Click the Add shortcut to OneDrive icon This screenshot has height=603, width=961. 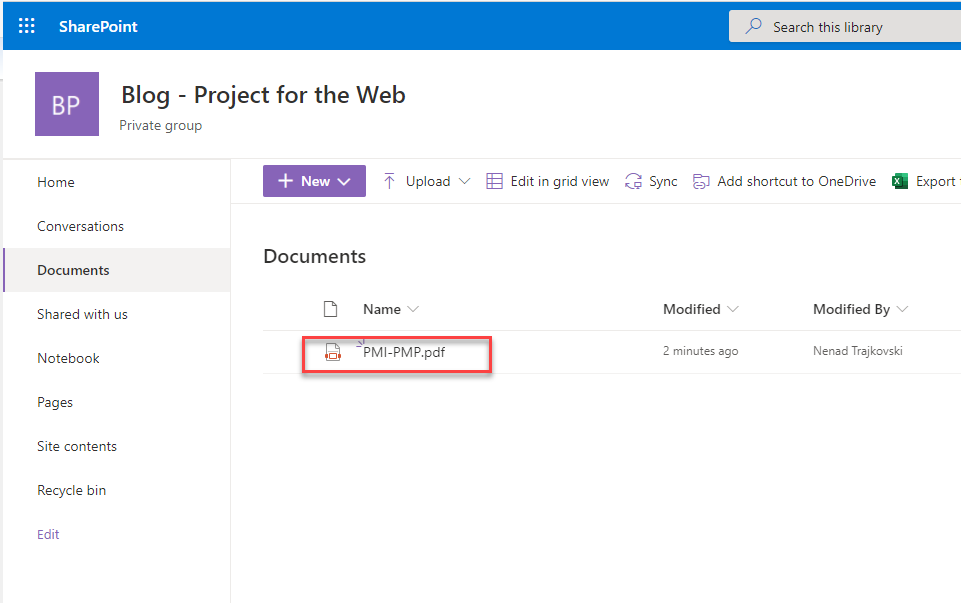701,181
